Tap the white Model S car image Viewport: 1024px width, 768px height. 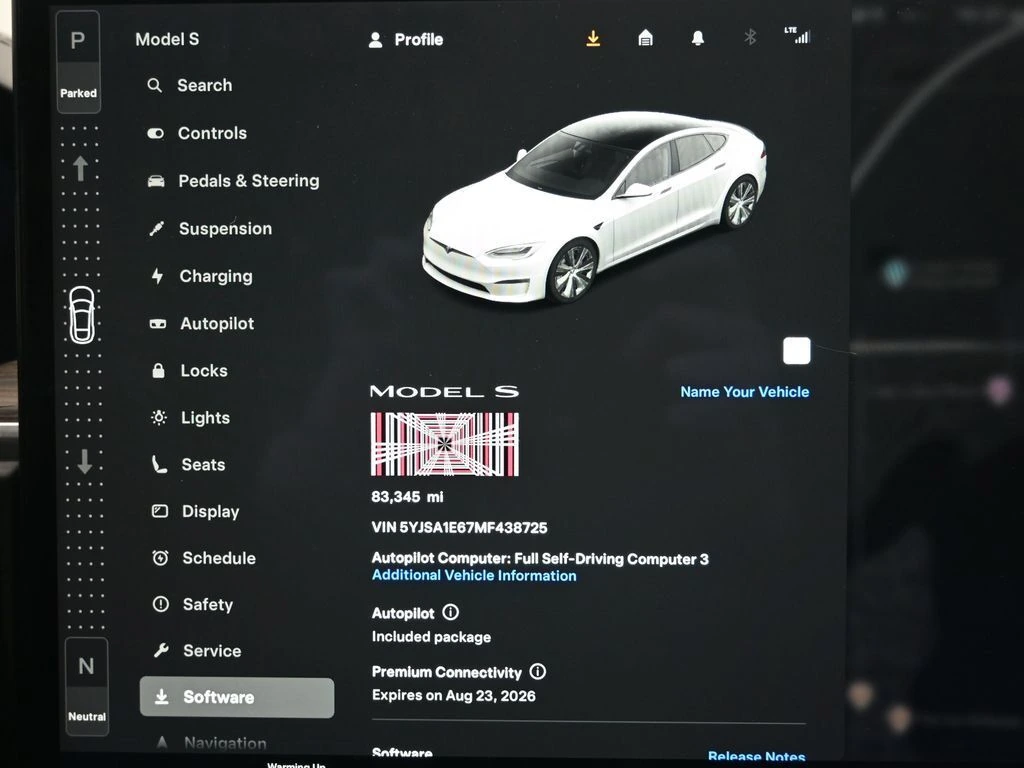point(595,205)
